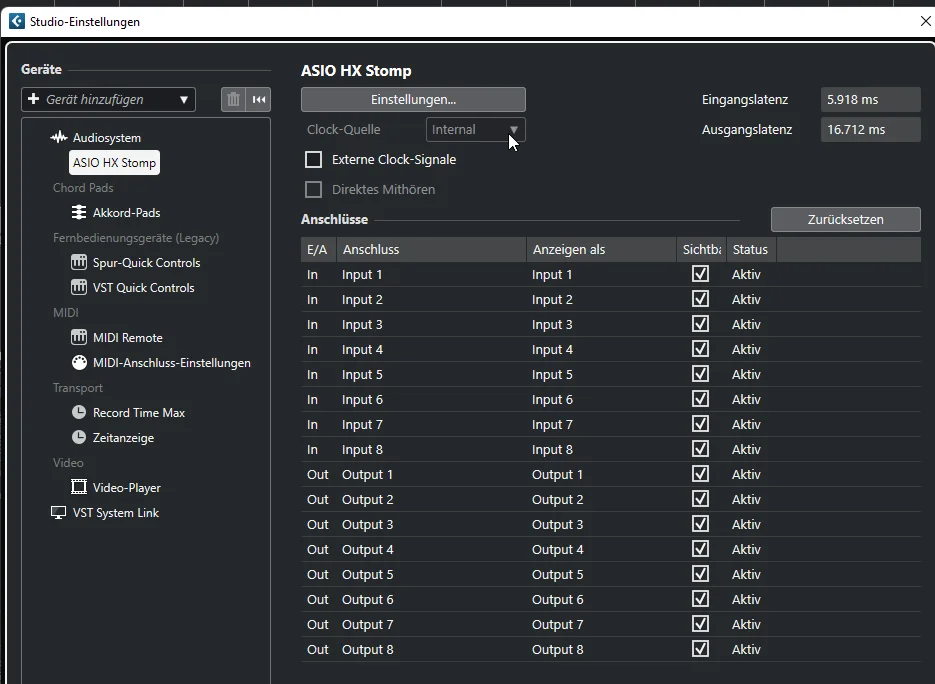Toggle the Direktes Mithören checkbox
Image resolution: width=935 pixels, height=684 pixels.
coord(314,190)
